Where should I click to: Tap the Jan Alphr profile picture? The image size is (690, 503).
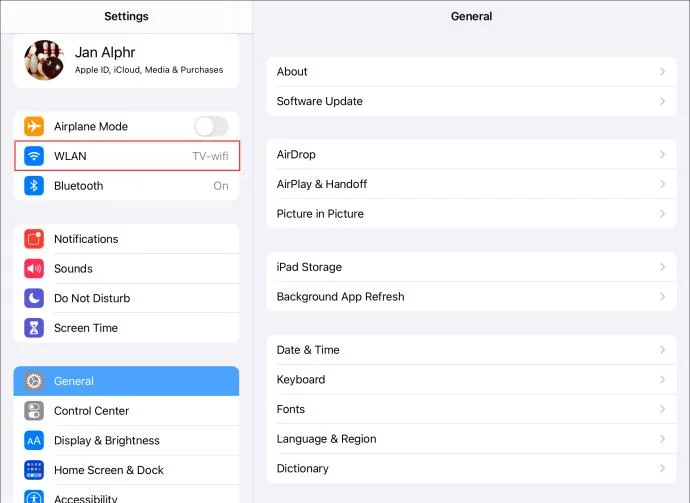pyautogui.click(x=44, y=60)
